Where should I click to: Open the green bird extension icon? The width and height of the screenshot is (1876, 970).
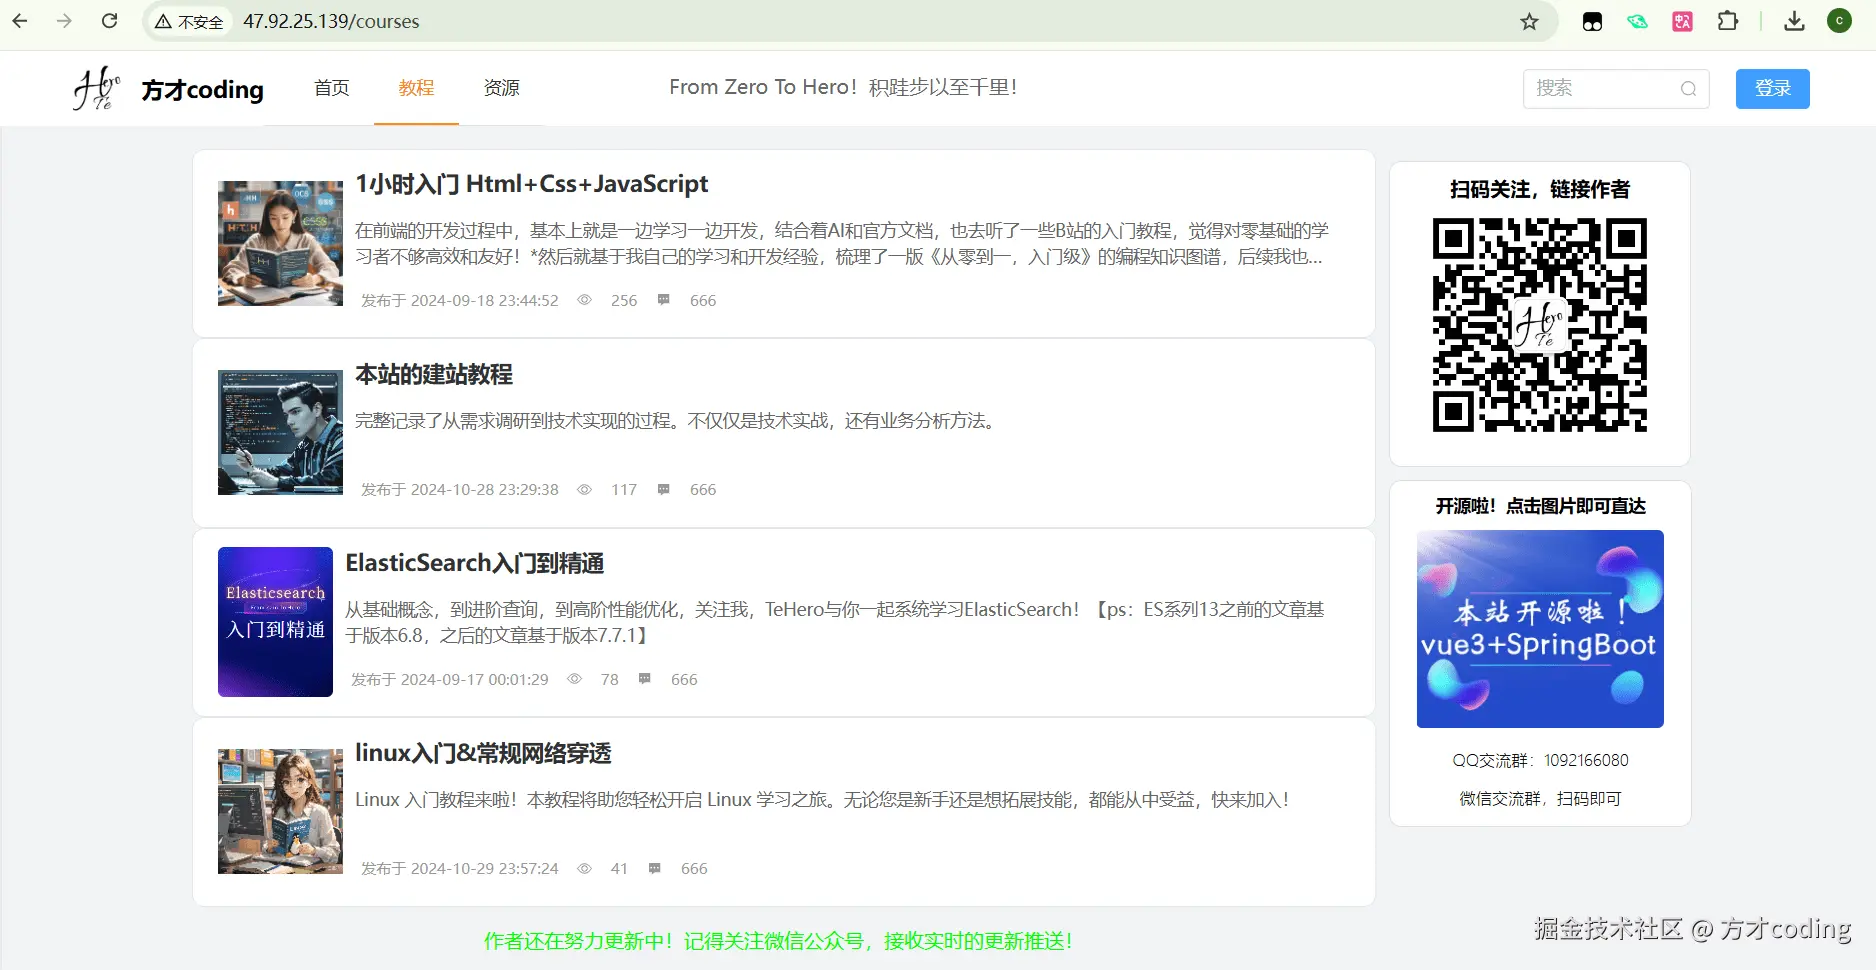[x=1637, y=21]
